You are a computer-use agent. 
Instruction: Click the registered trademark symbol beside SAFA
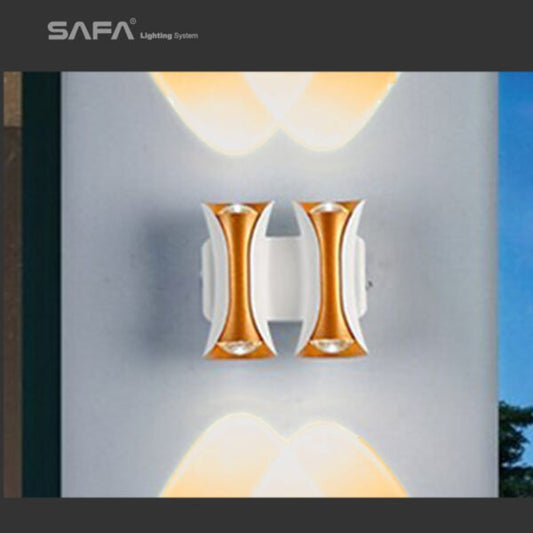[133, 21]
